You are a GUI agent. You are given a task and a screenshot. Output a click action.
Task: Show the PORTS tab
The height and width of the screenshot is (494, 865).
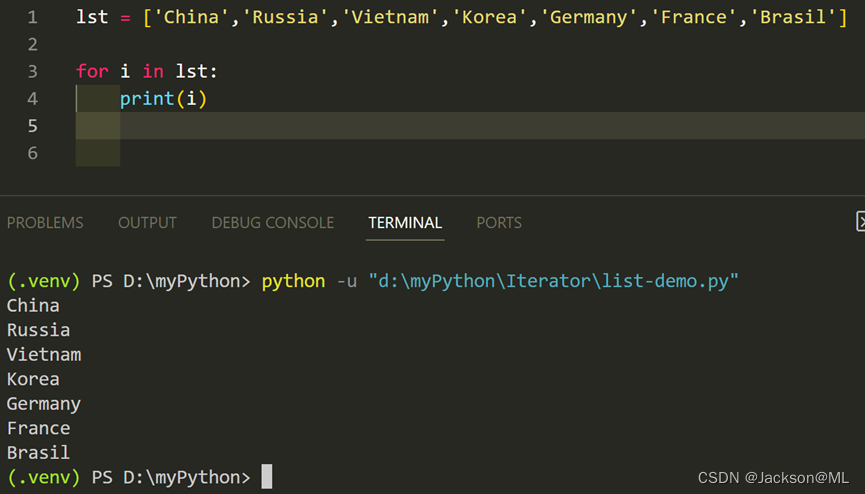click(x=499, y=223)
